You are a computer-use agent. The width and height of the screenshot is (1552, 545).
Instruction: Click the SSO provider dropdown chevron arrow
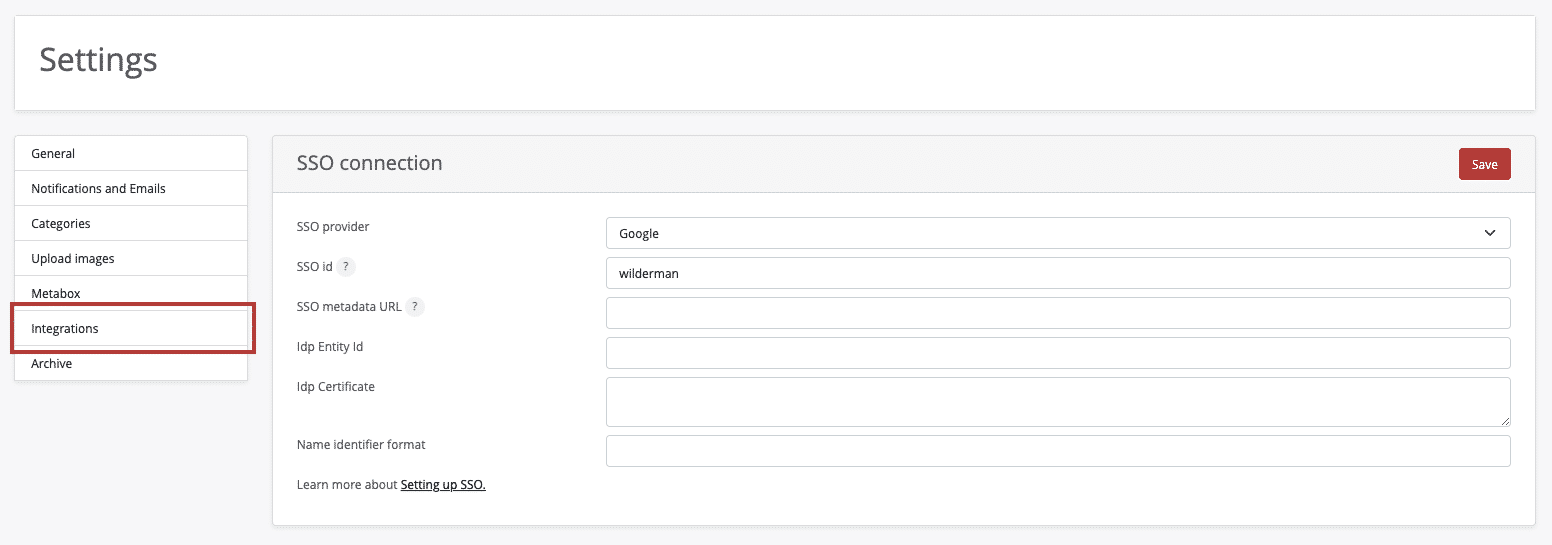coord(1490,233)
